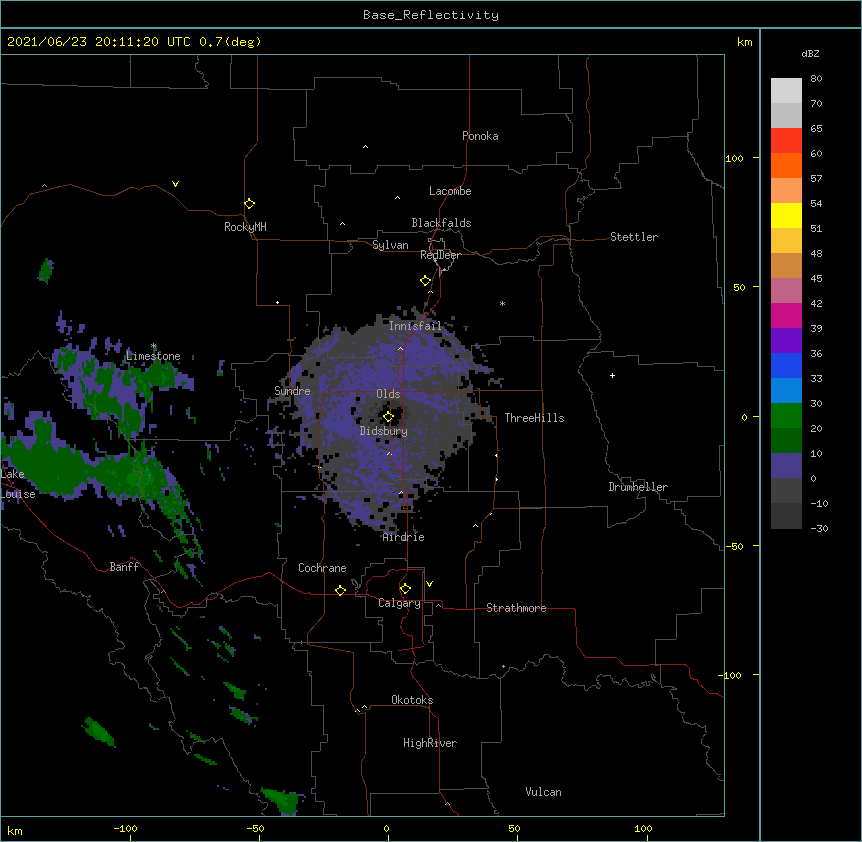862x842 pixels.
Task: Click the yellow diamond marker above Calgary label
Action: (x=405, y=589)
